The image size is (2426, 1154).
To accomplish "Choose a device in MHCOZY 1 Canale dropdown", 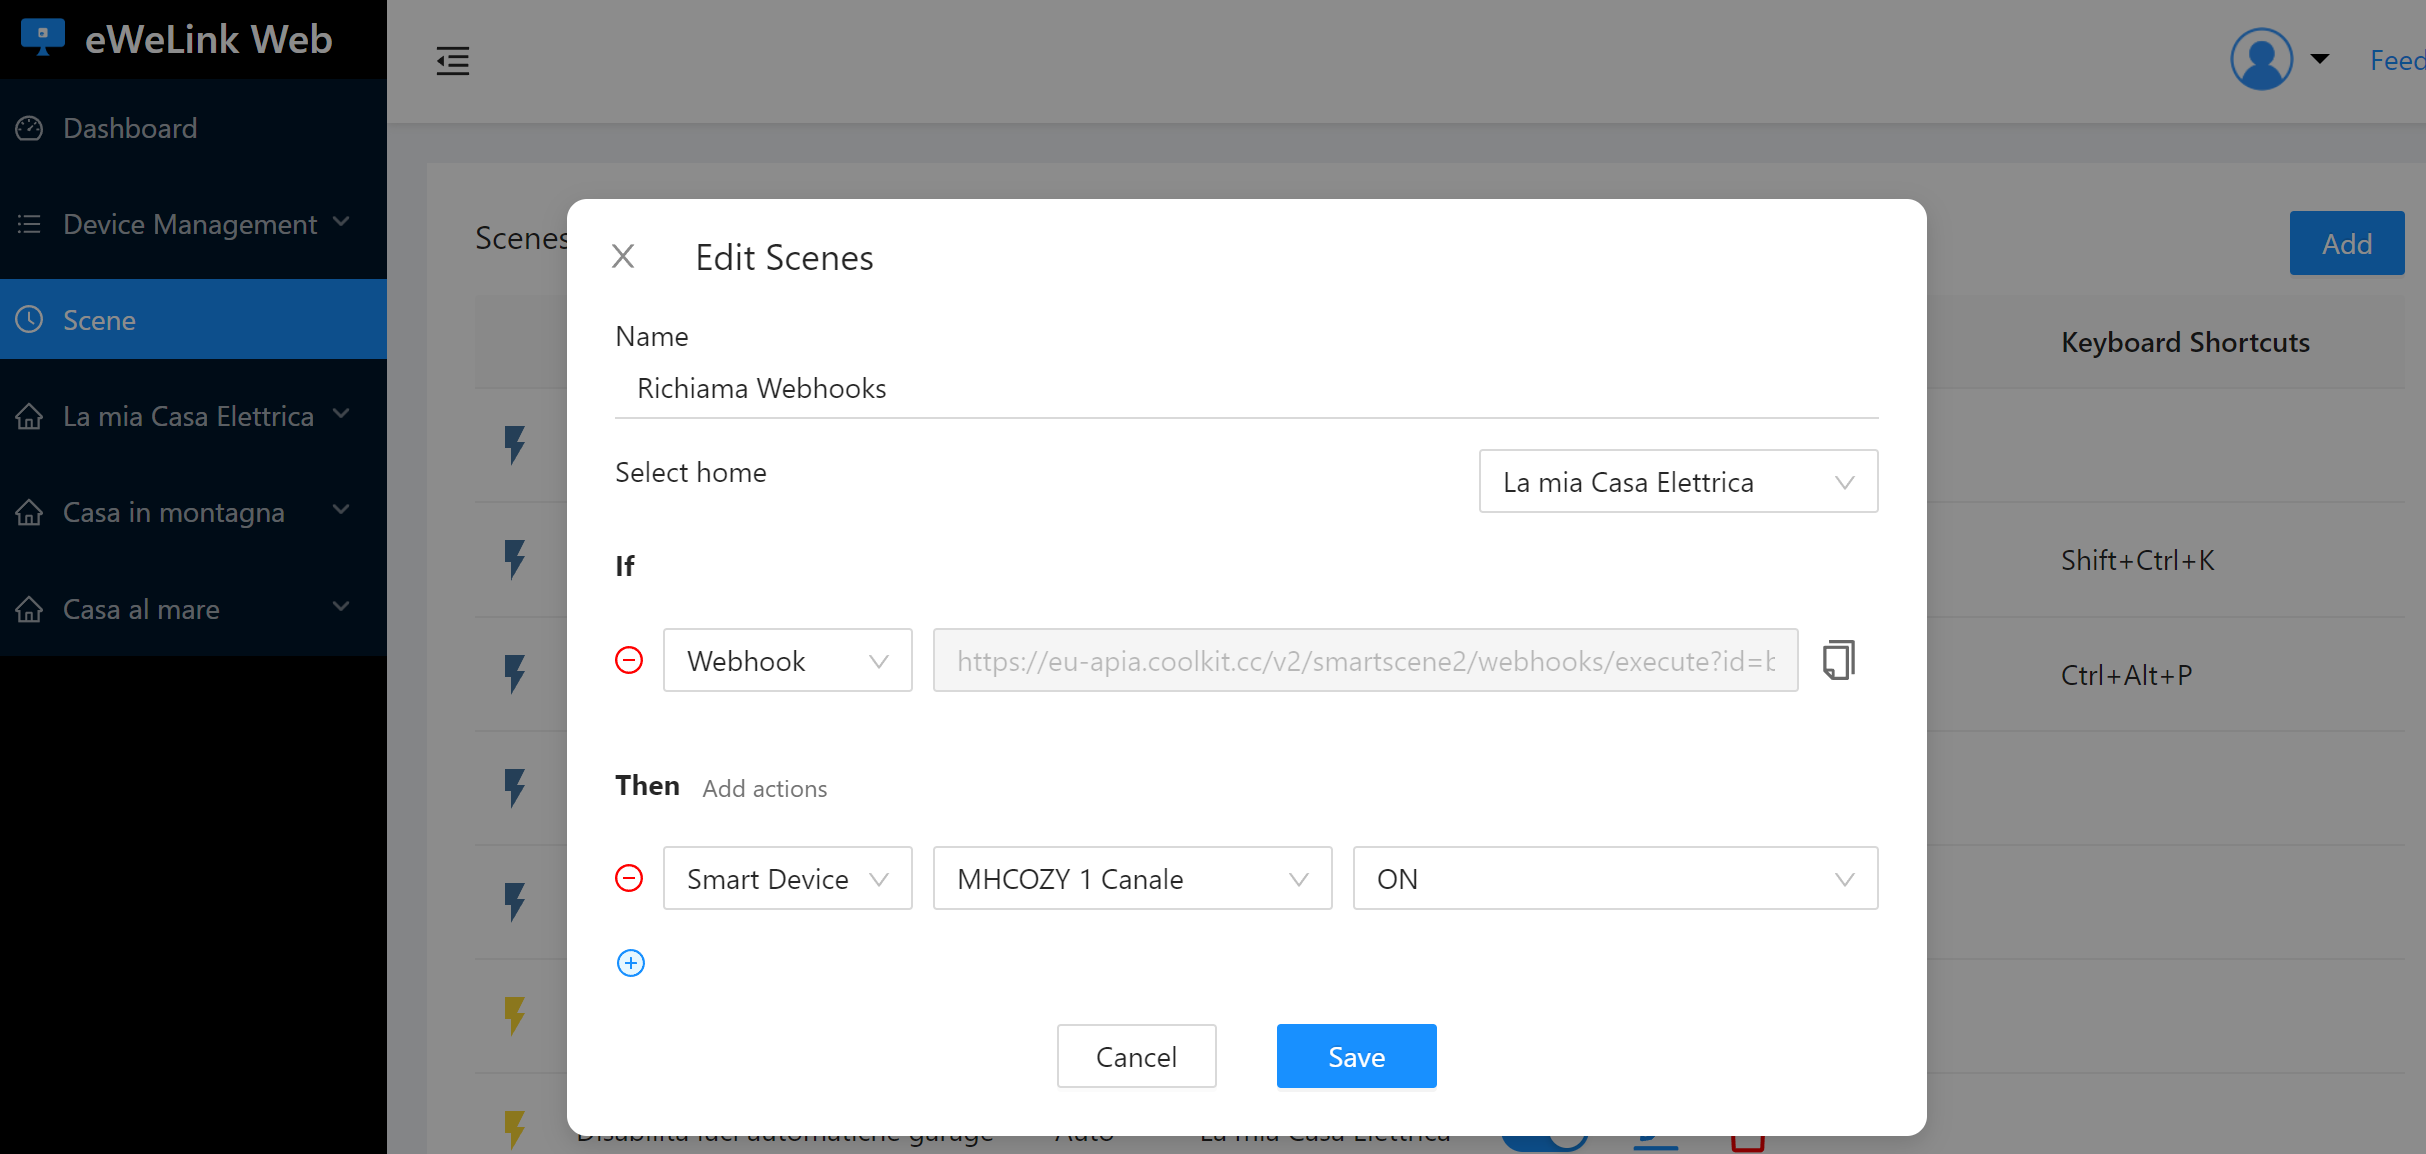I will pos(1132,878).
